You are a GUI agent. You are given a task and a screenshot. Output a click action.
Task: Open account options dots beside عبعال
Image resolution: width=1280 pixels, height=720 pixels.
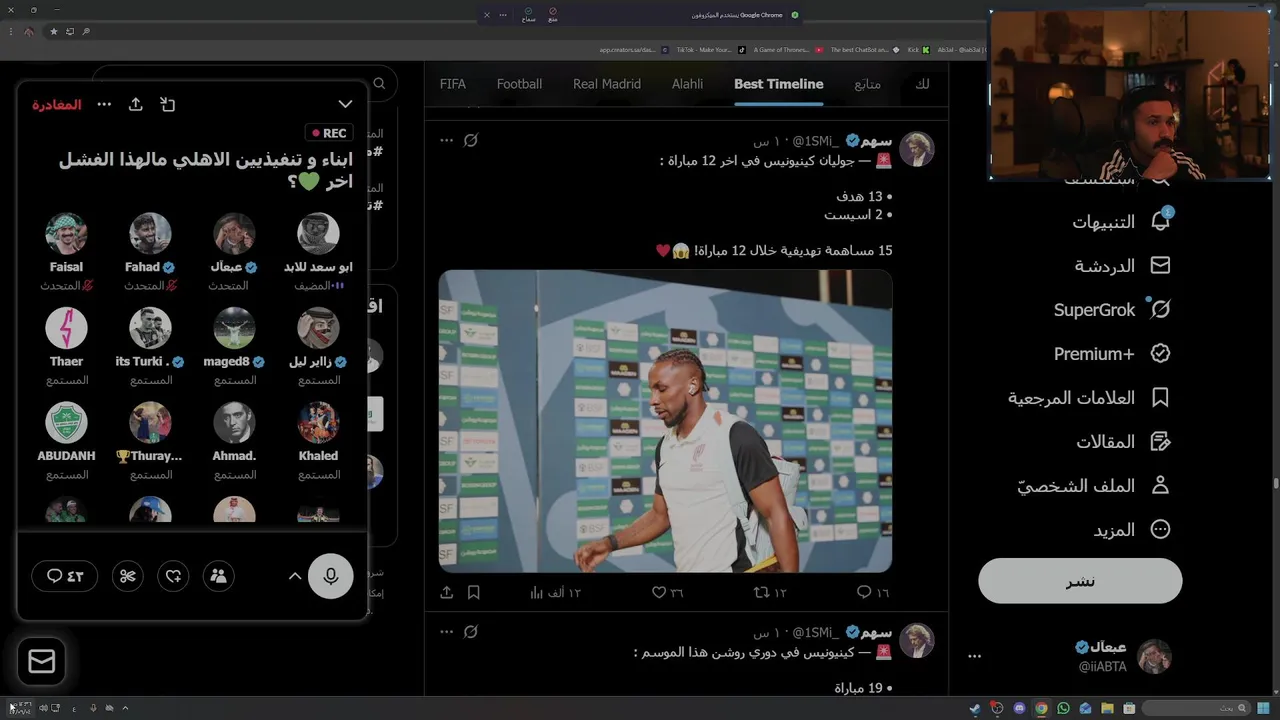[975, 656]
